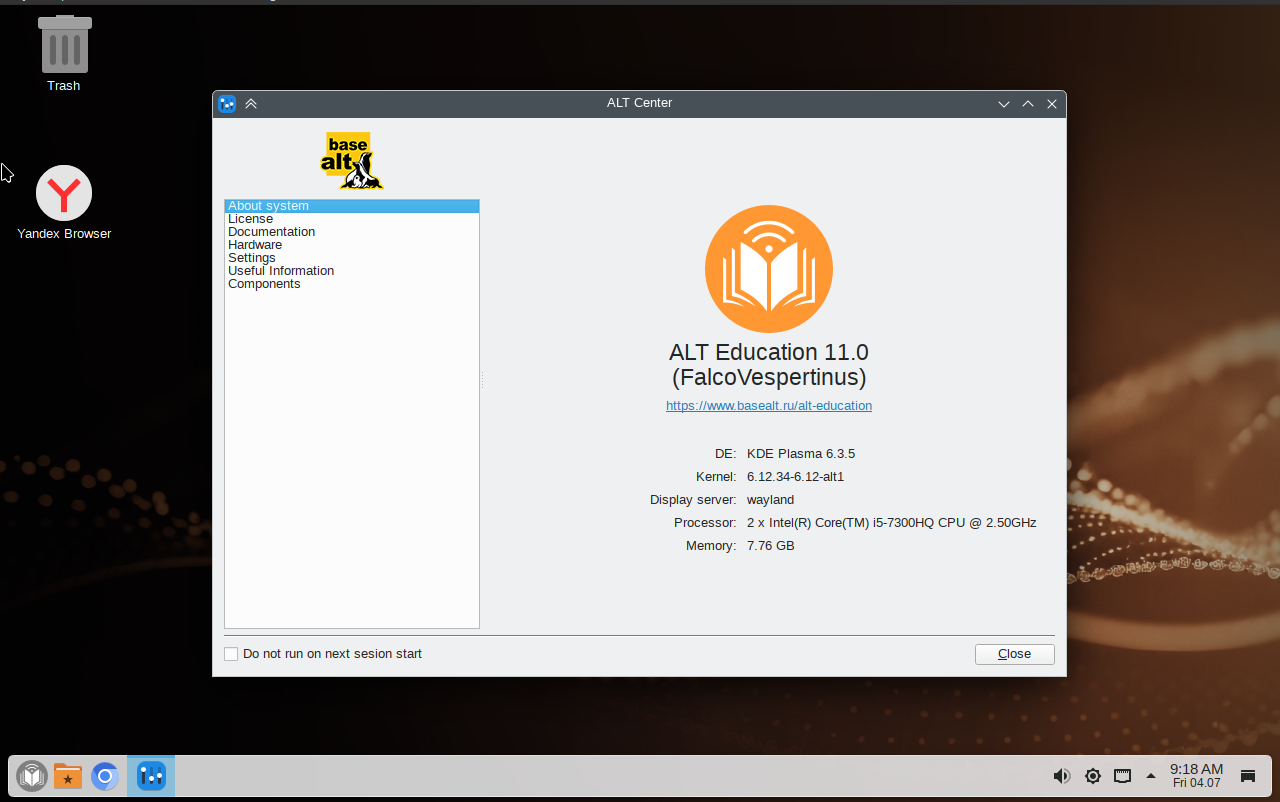This screenshot has height=802, width=1280.
Task: Click the ALT Center window menu icon
Action: click(x=227, y=103)
